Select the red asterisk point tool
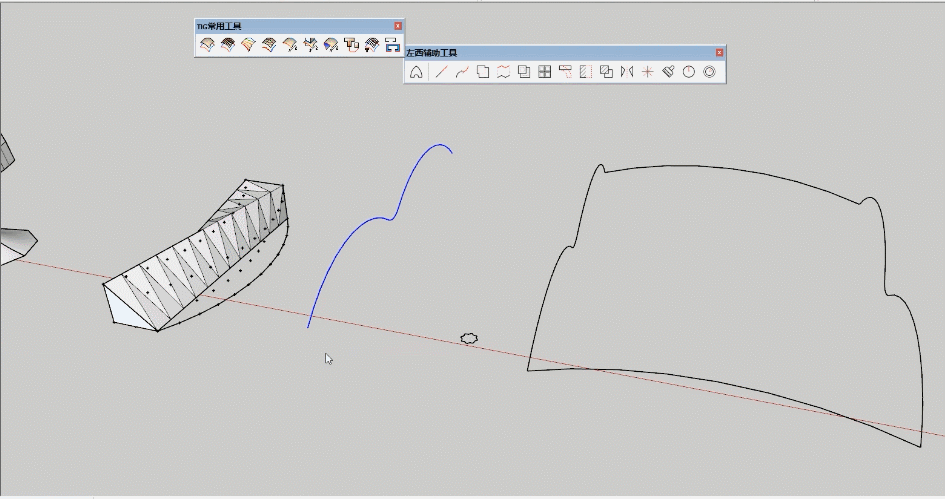This screenshot has width=945, height=499. pyautogui.click(x=647, y=72)
